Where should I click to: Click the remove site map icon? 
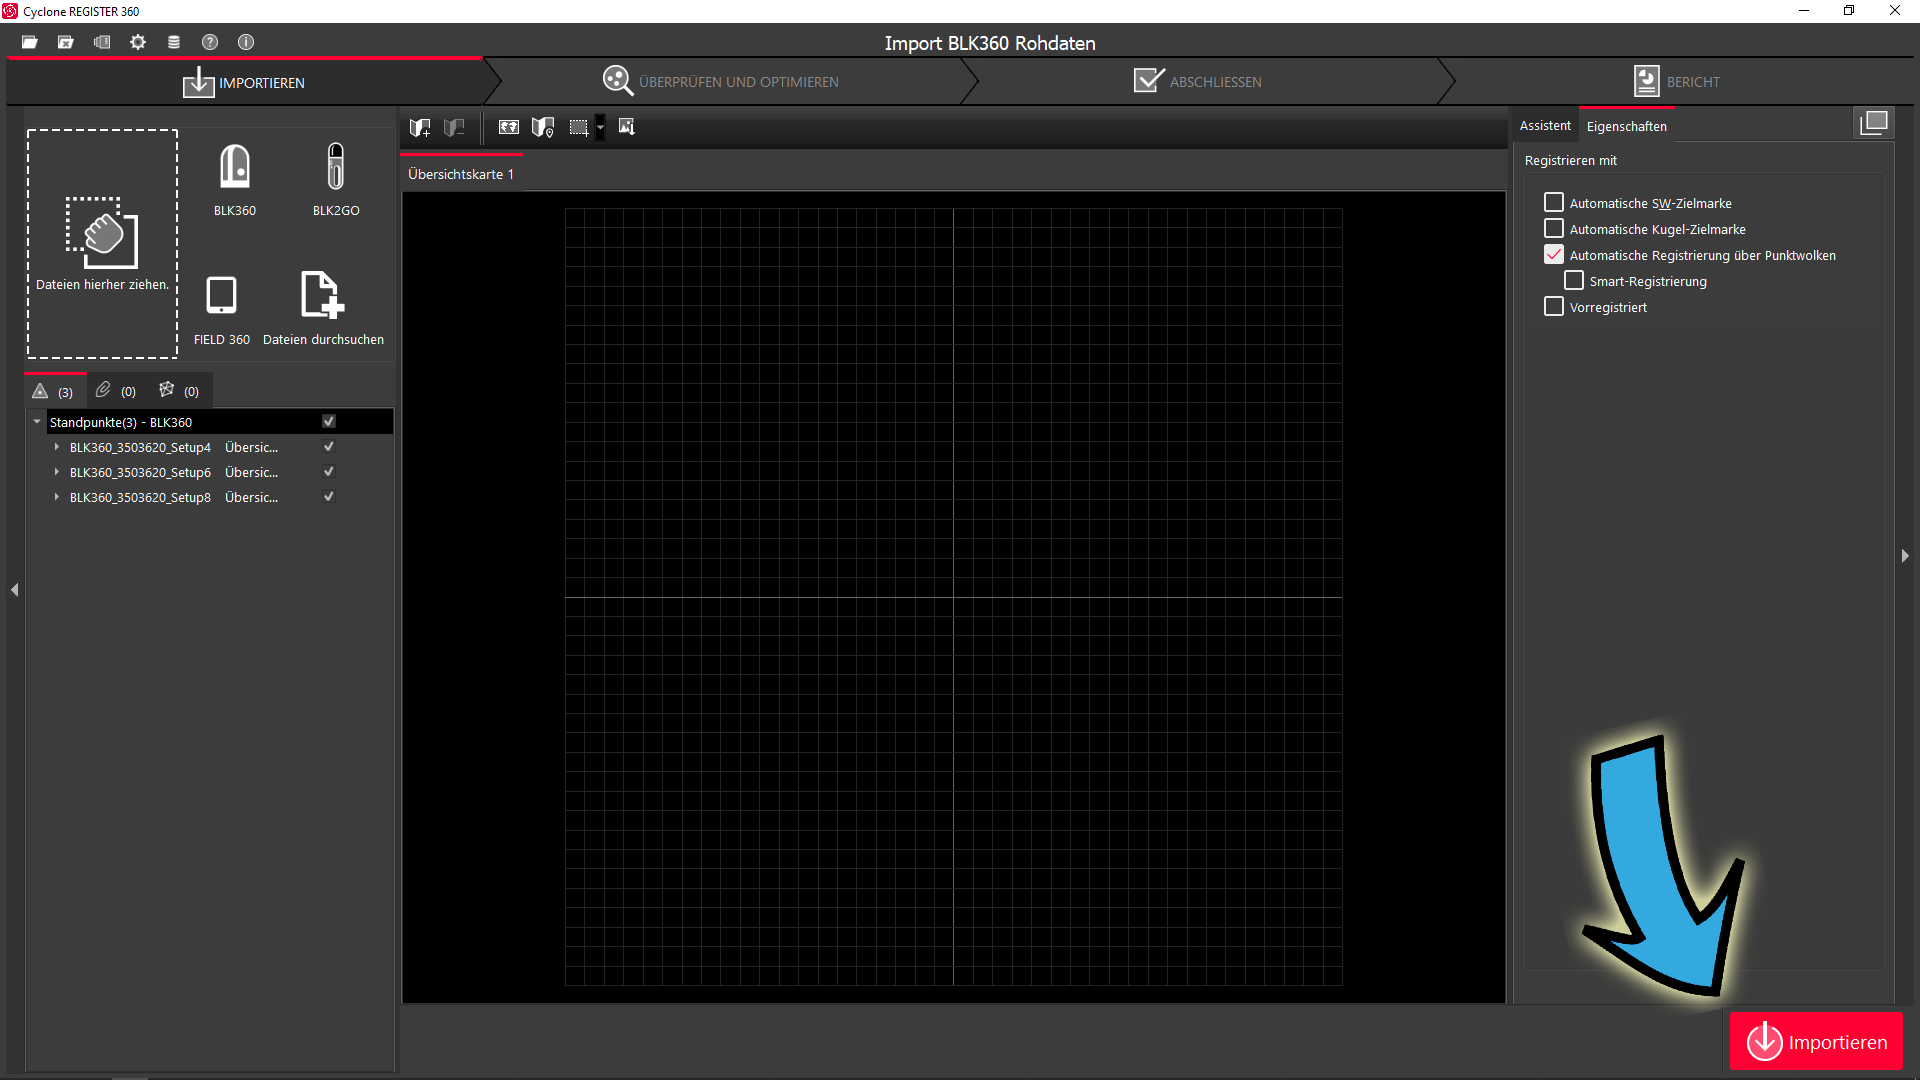454,127
